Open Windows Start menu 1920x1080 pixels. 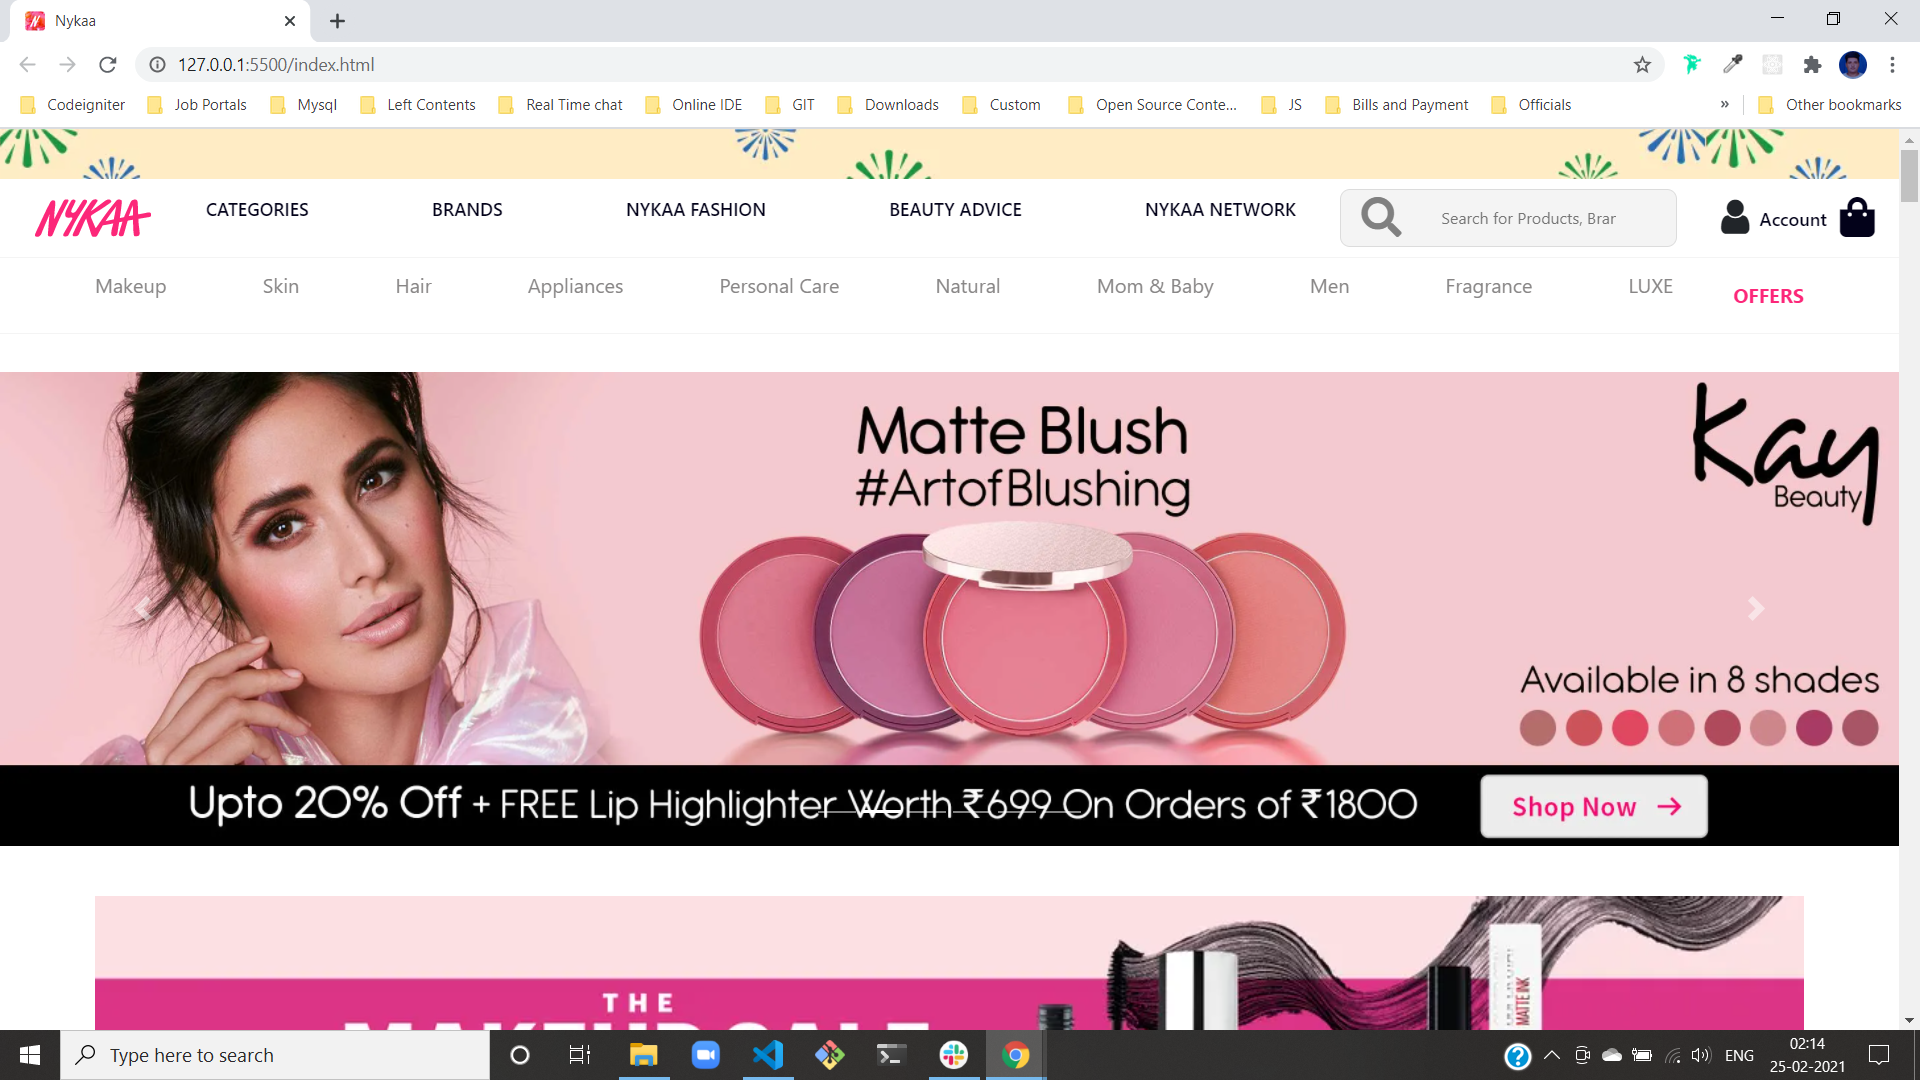click(x=30, y=1055)
